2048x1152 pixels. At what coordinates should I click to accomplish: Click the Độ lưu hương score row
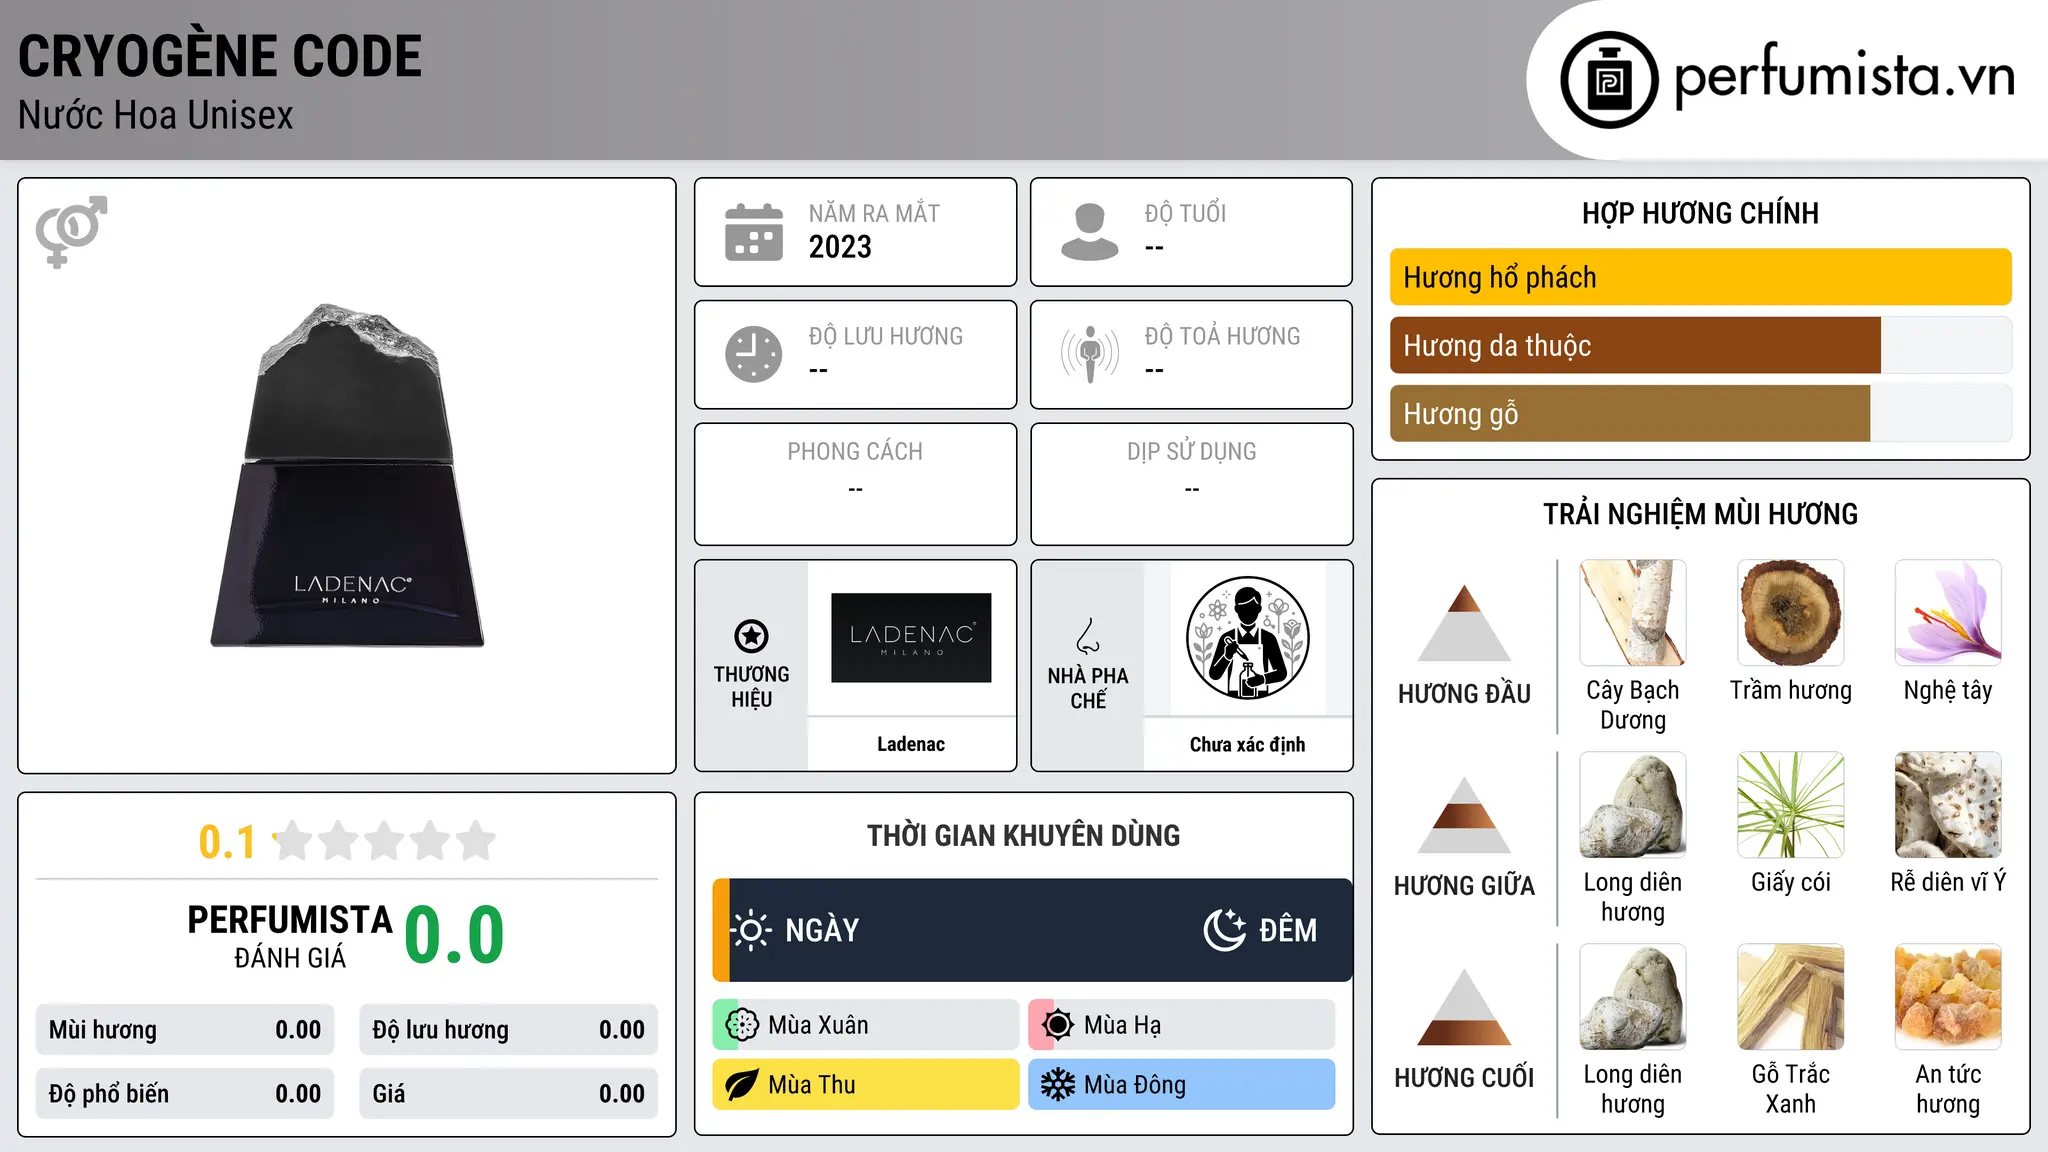508,1030
